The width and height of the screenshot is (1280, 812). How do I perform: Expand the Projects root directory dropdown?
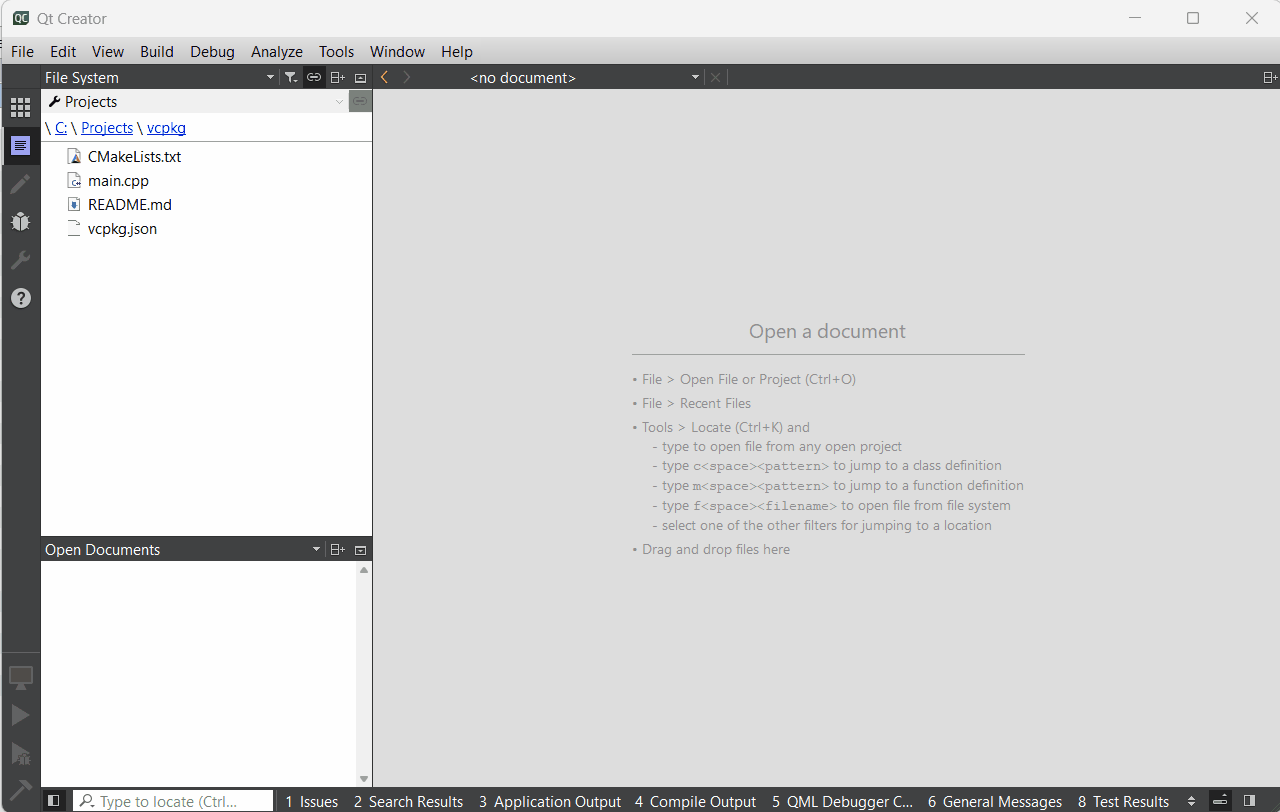pos(338,101)
